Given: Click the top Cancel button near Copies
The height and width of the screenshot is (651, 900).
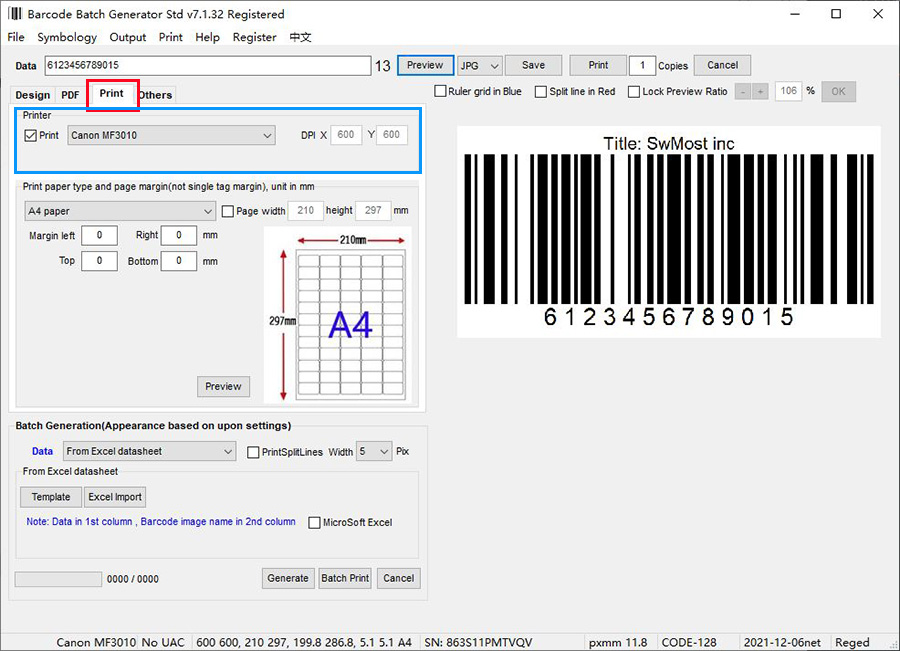Looking at the screenshot, I should click(722, 65).
